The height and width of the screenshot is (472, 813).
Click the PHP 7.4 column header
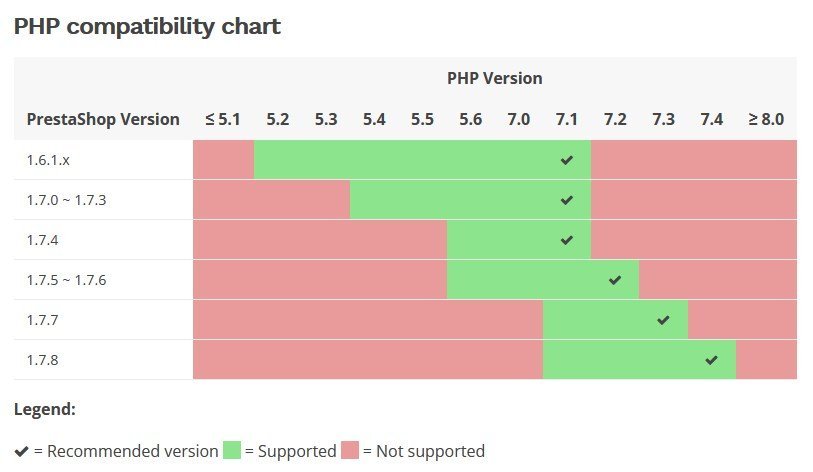pos(711,119)
